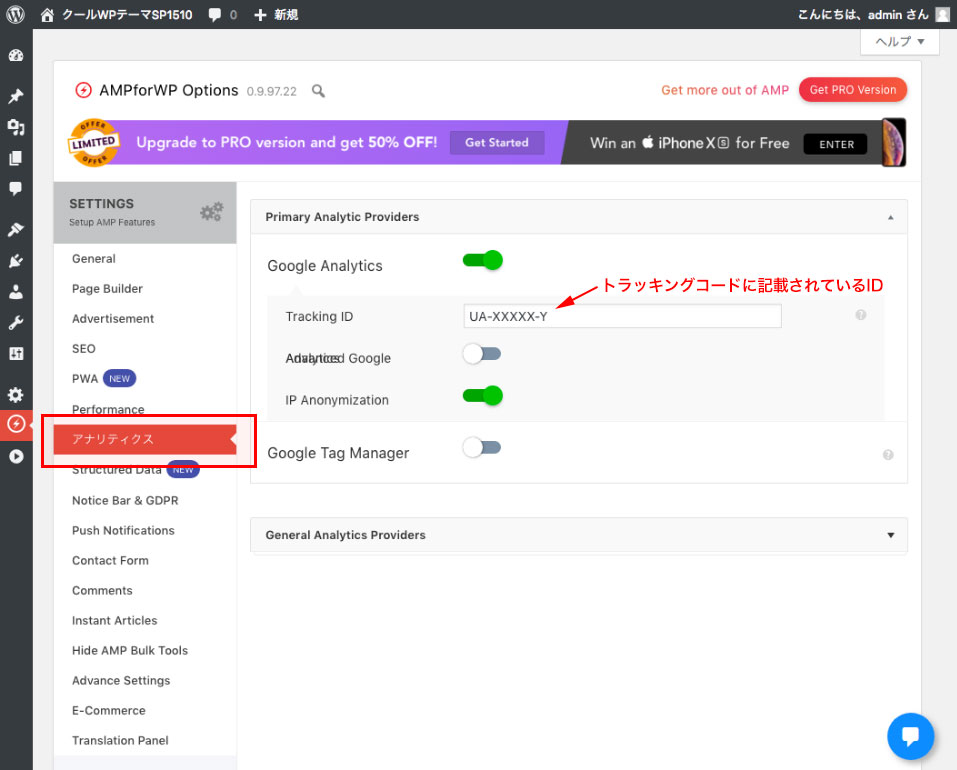The height and width of the screenshot is (770, 957).
Task: Click into the Tracking ID field
Action: [622, 316]
